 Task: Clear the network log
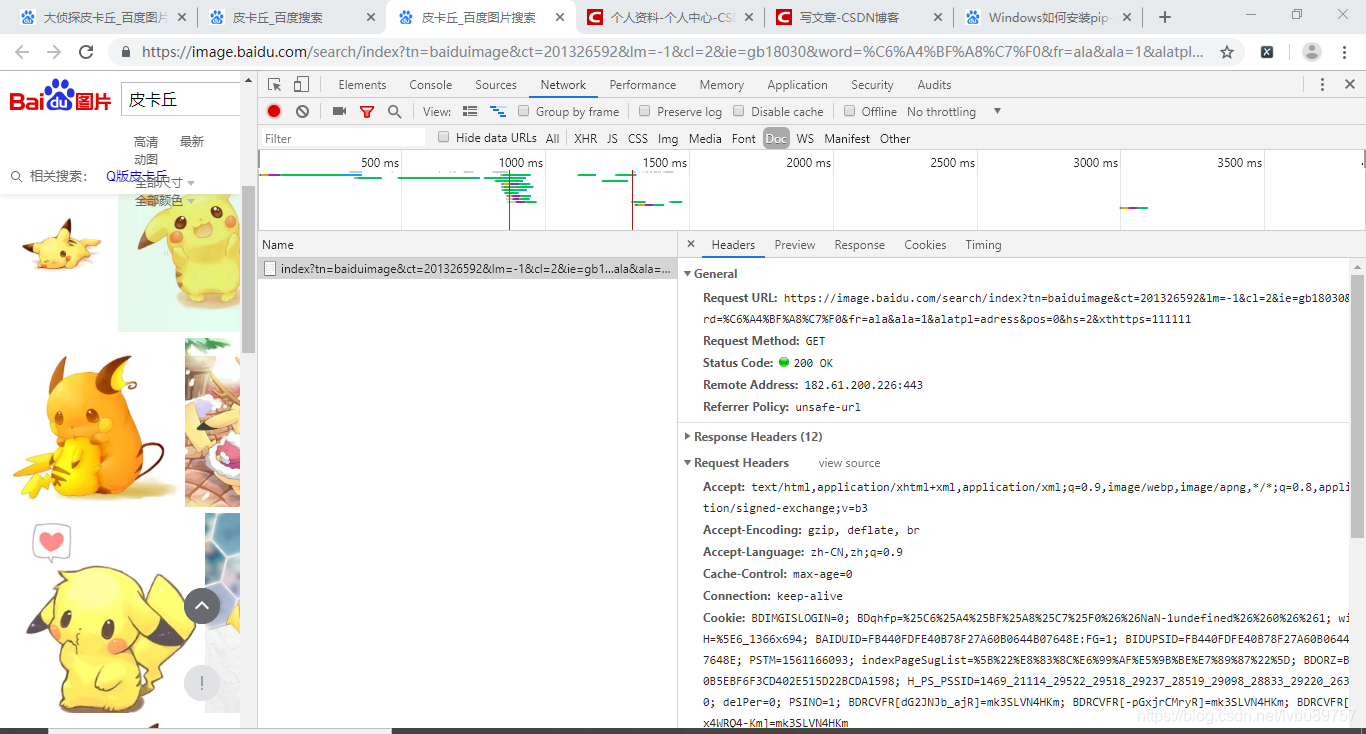tap(302, 111)
